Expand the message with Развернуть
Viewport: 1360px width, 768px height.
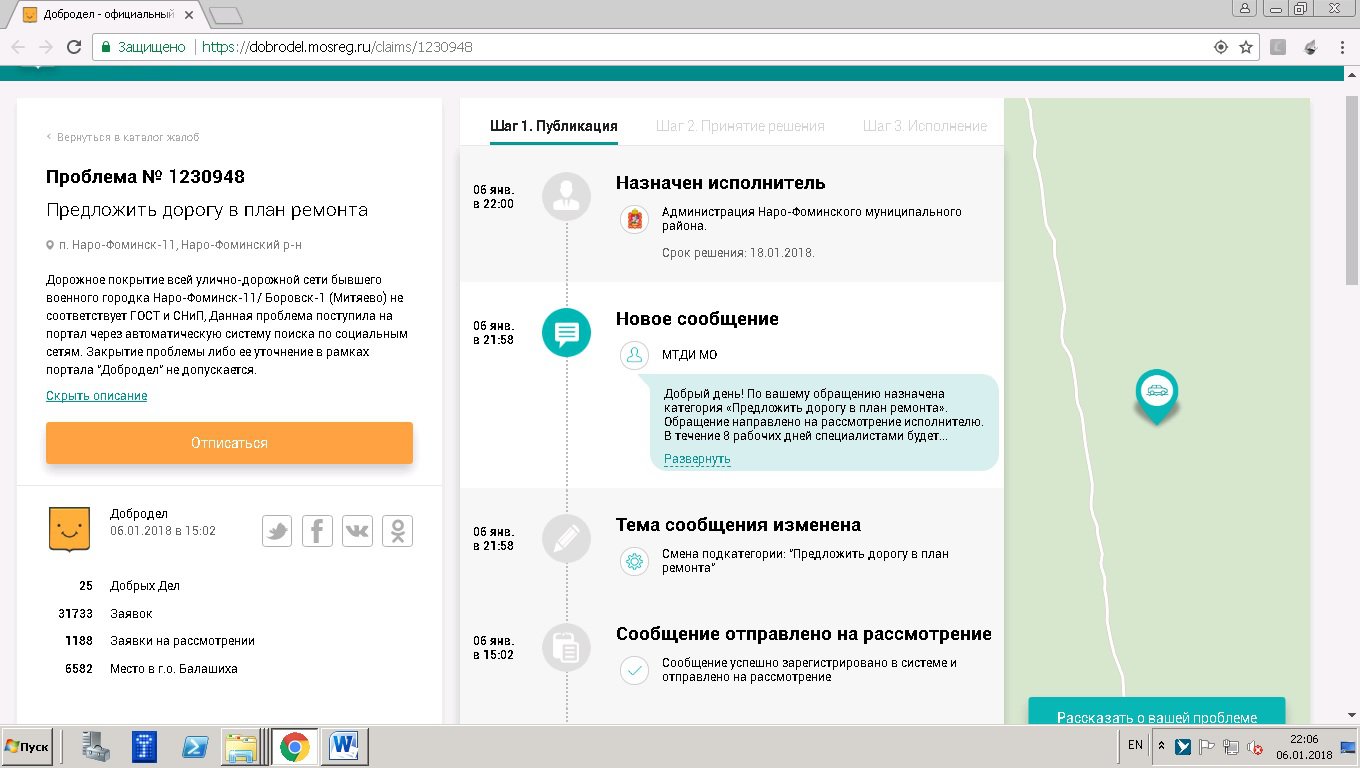point(697,459)
